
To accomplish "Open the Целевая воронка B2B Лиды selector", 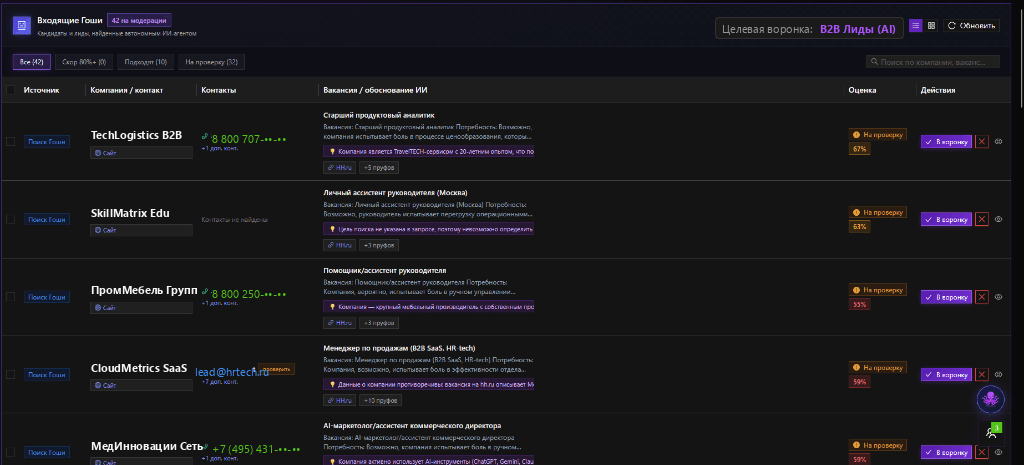I will click(x=809, y=29).
